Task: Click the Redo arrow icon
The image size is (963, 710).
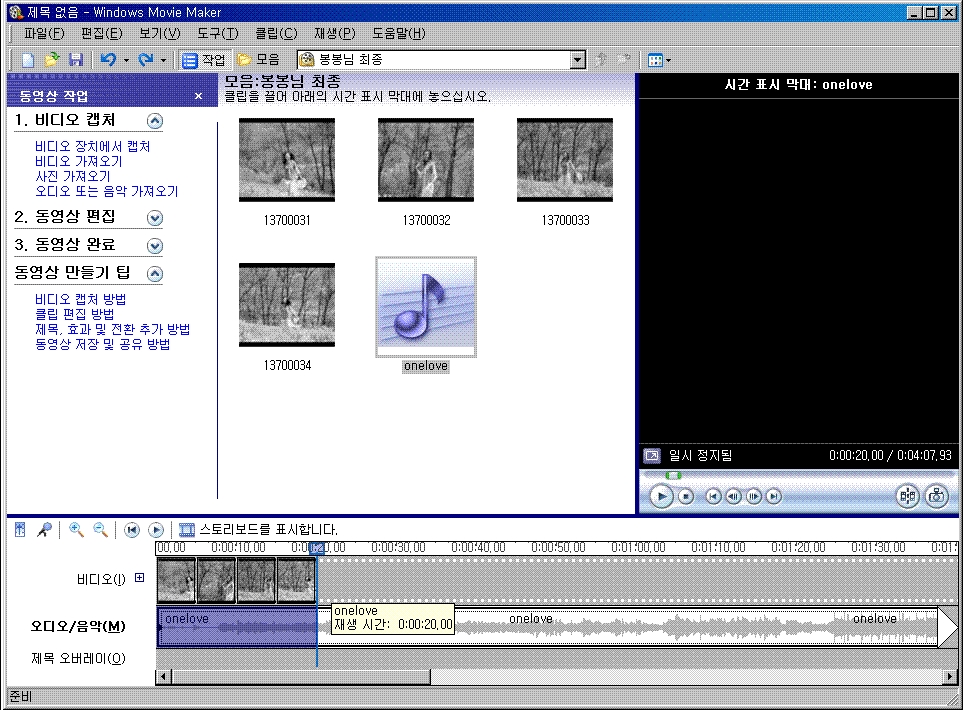Action: tap(146, 60)
